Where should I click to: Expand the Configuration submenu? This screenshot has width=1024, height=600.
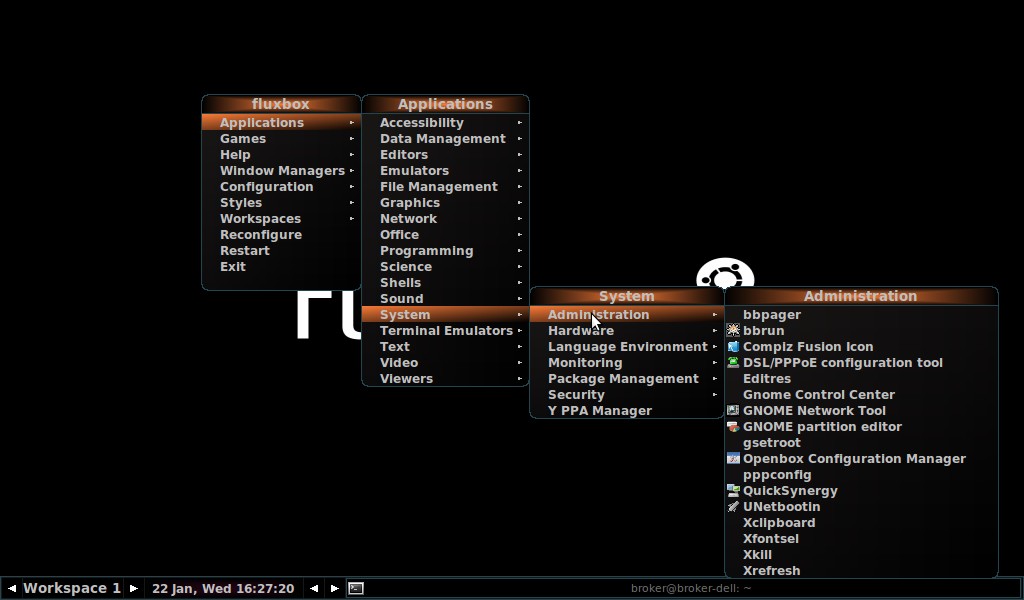click(281, 187)
